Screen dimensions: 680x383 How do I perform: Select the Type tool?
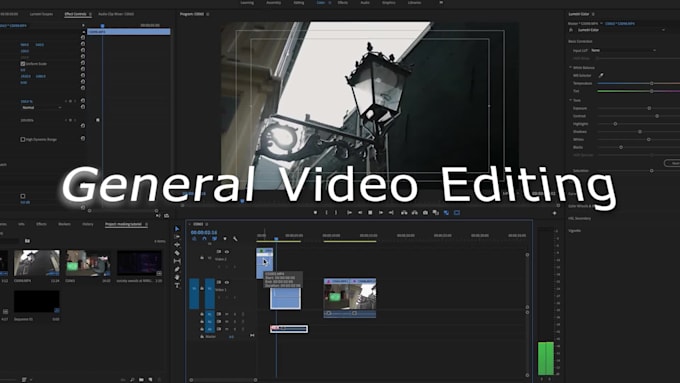[177, 285]
